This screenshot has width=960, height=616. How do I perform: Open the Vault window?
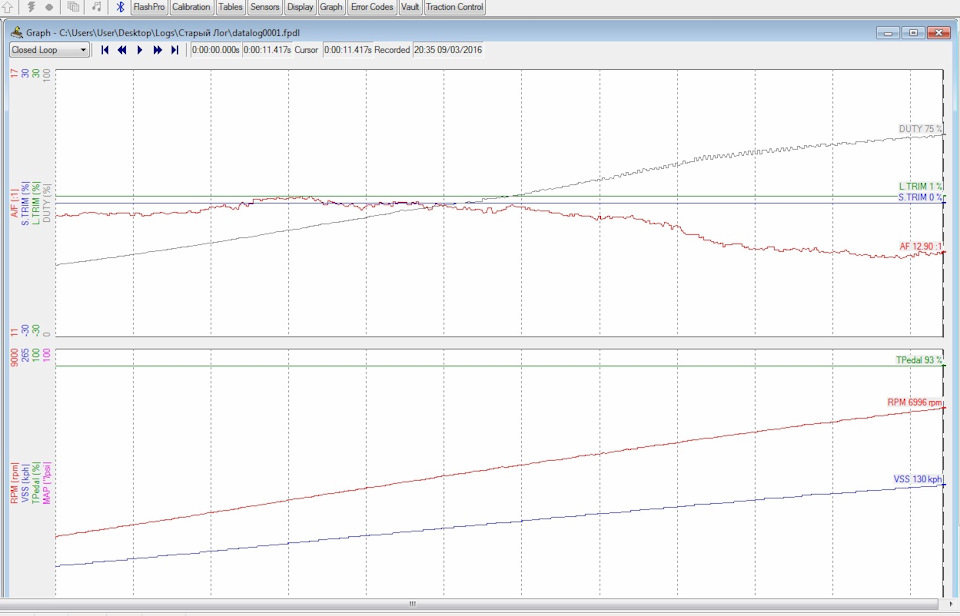[x=410, y=7]
